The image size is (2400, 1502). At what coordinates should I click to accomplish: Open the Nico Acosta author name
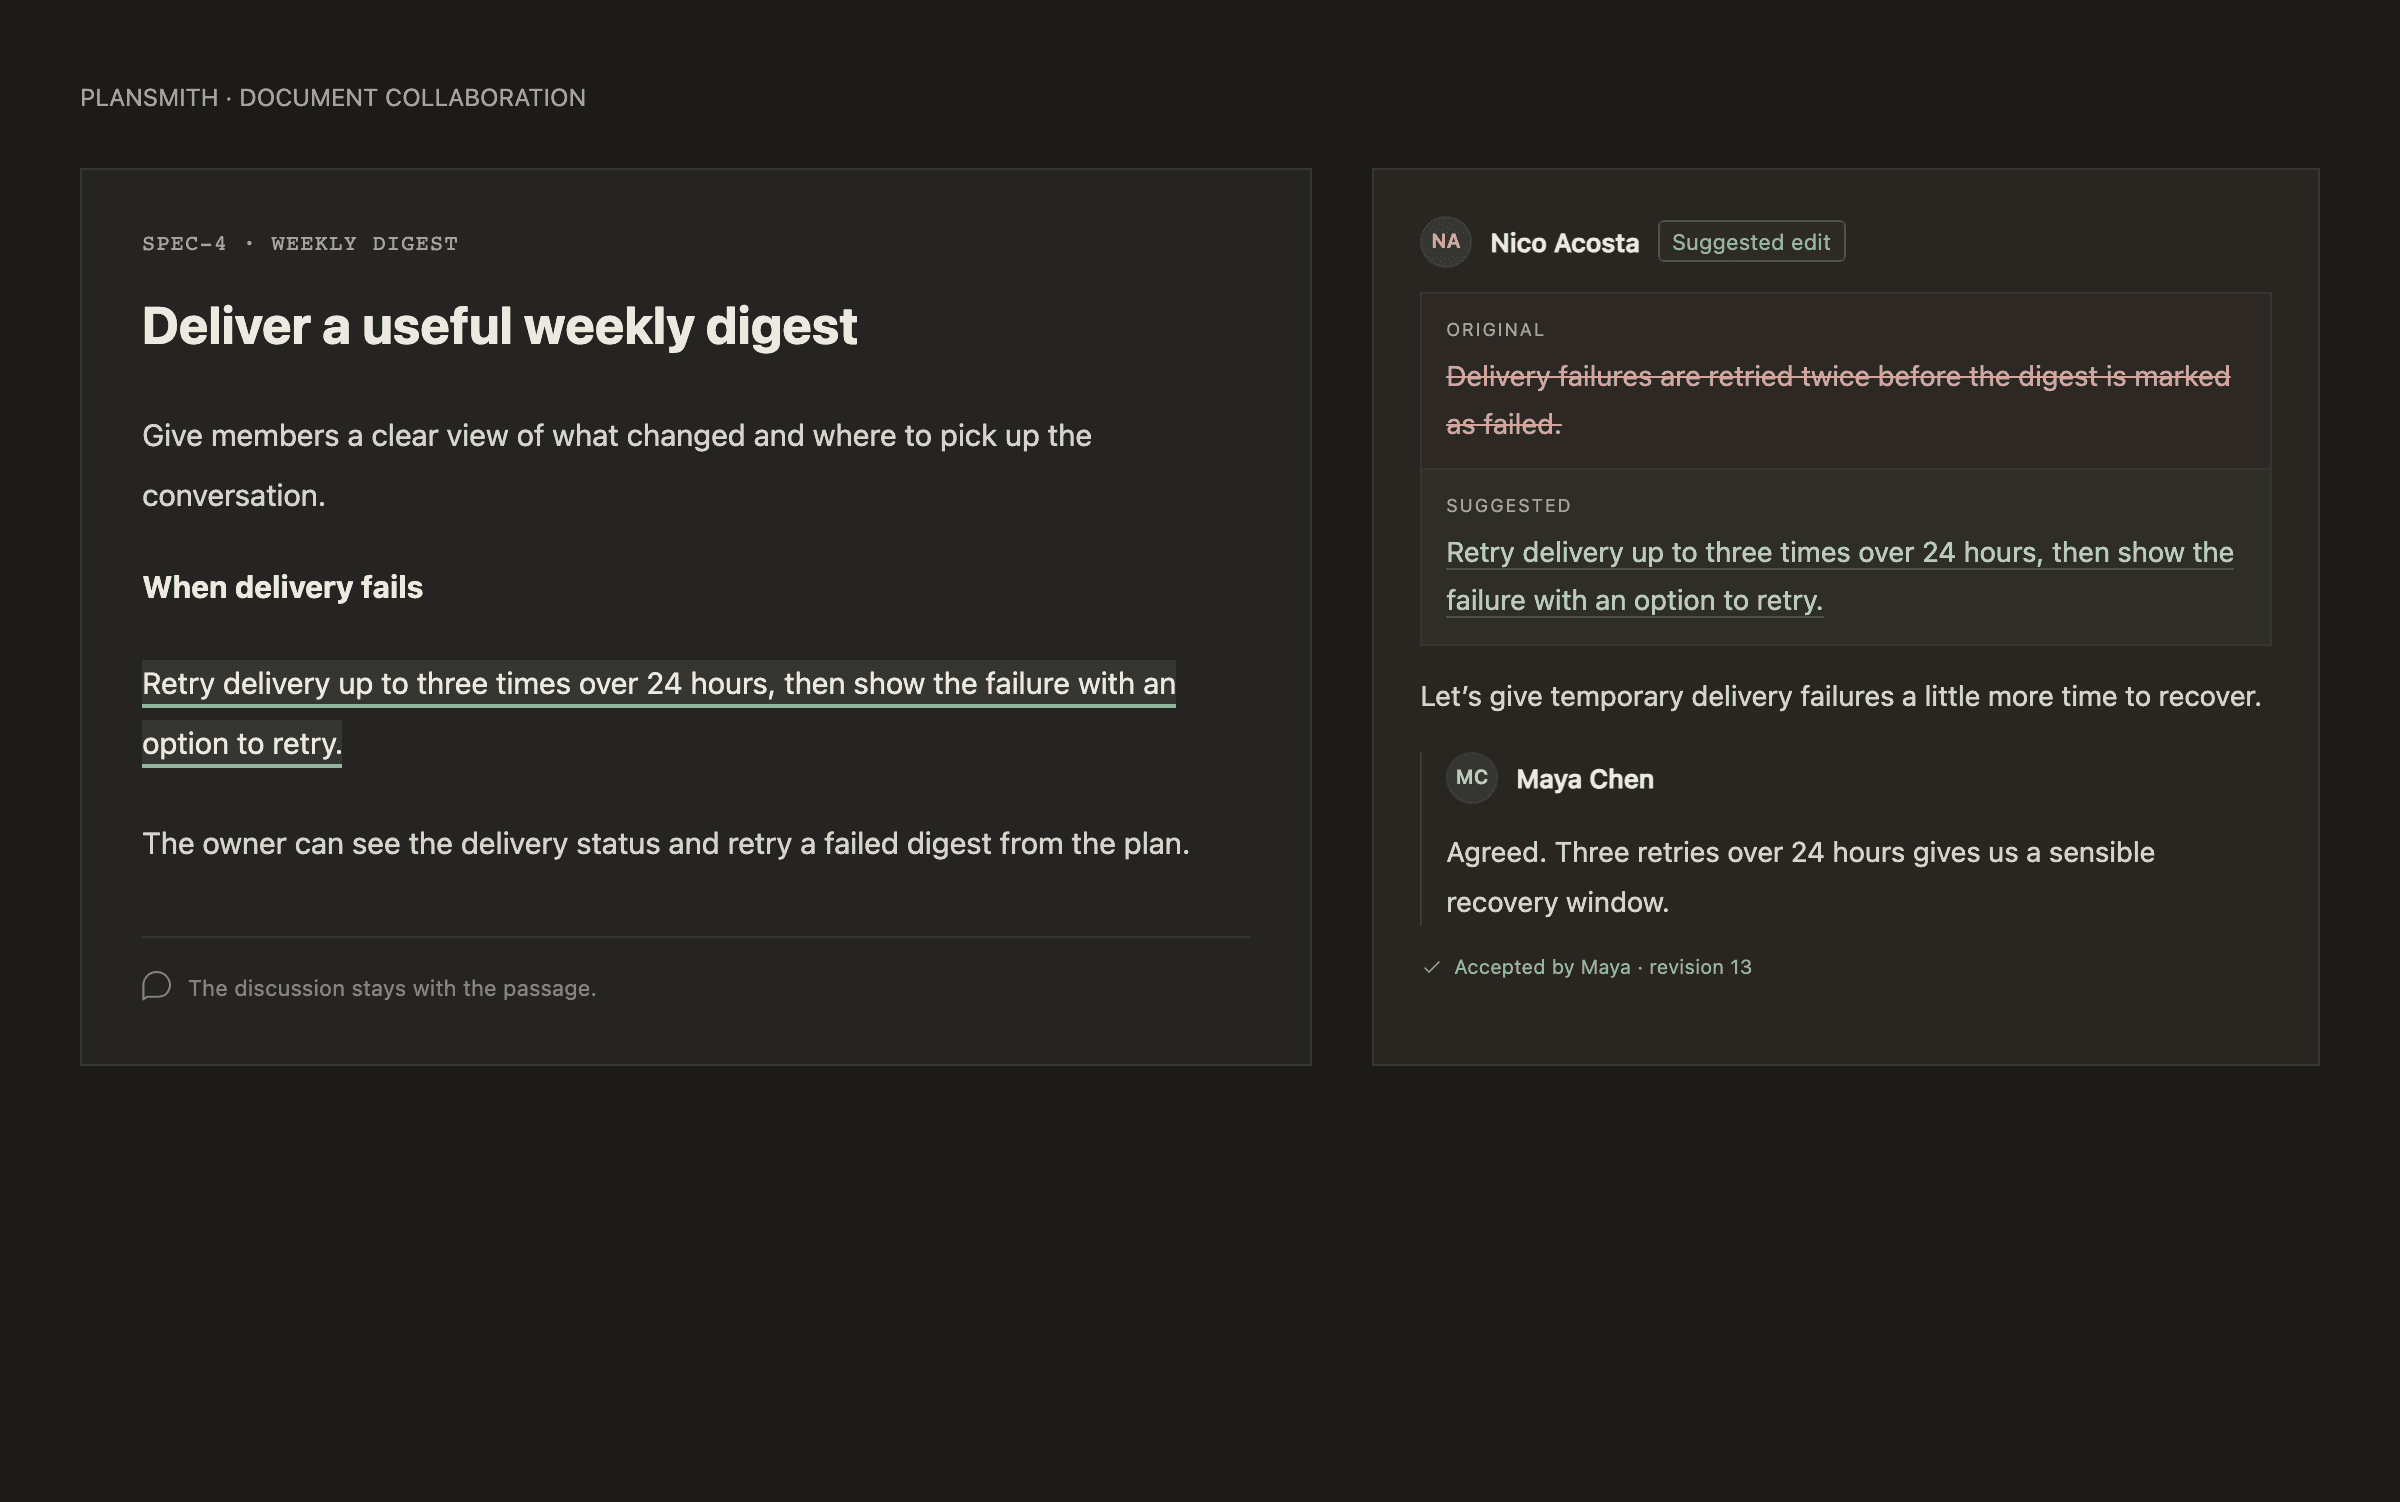point(1564,243)
